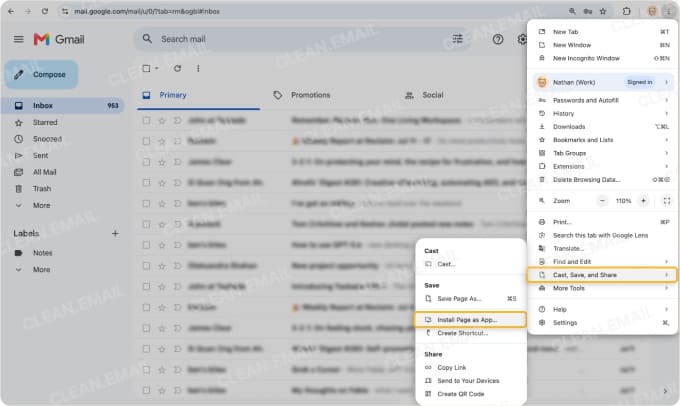680x406 pixels.
Task: Open the Inbox folder in sidebar
Action: pos(63,105)
